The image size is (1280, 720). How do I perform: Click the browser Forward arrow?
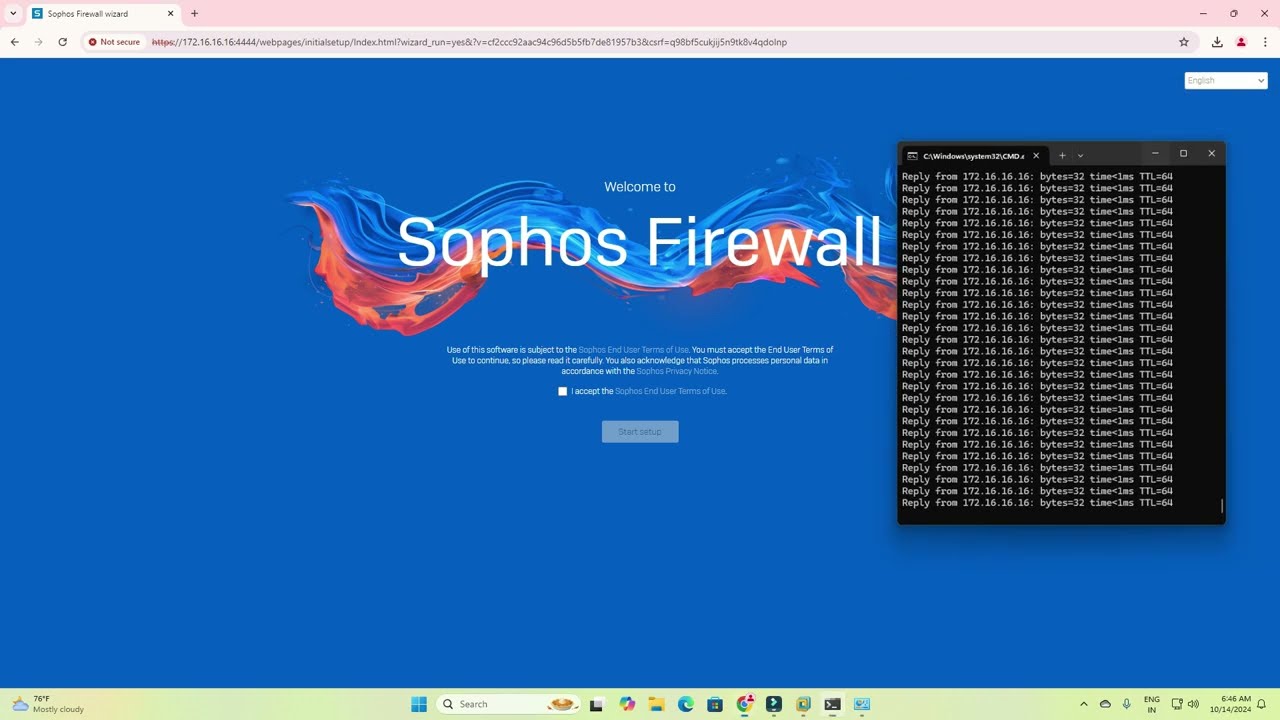tap(39, 42)
